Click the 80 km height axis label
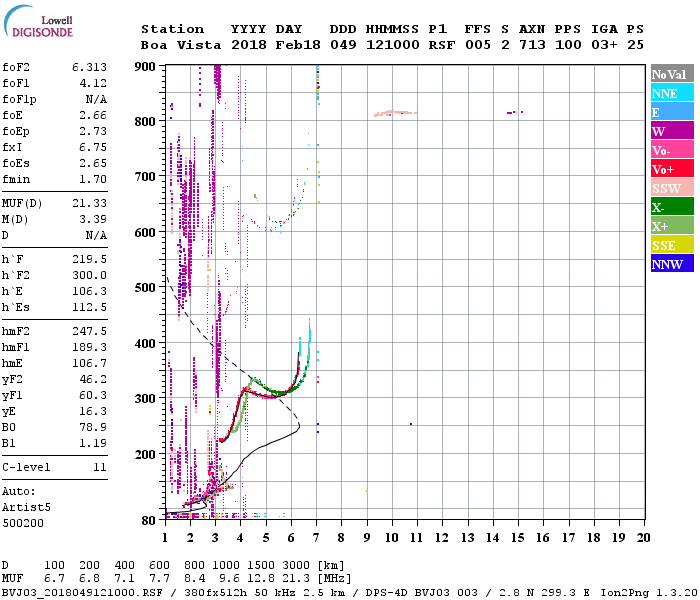 coord(149,521)
